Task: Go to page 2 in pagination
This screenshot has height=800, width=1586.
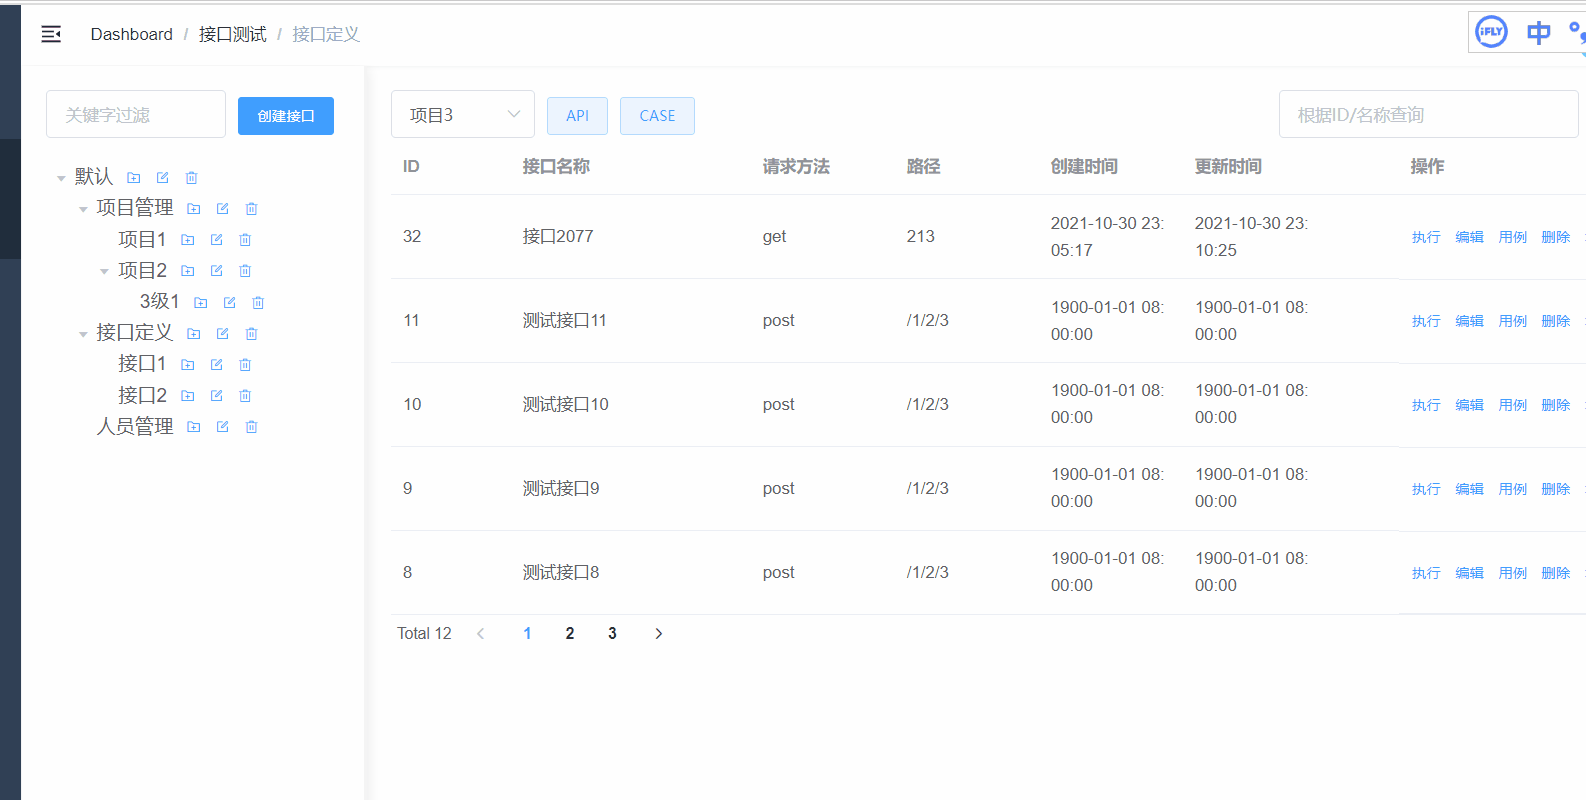Action: point(570,633)
